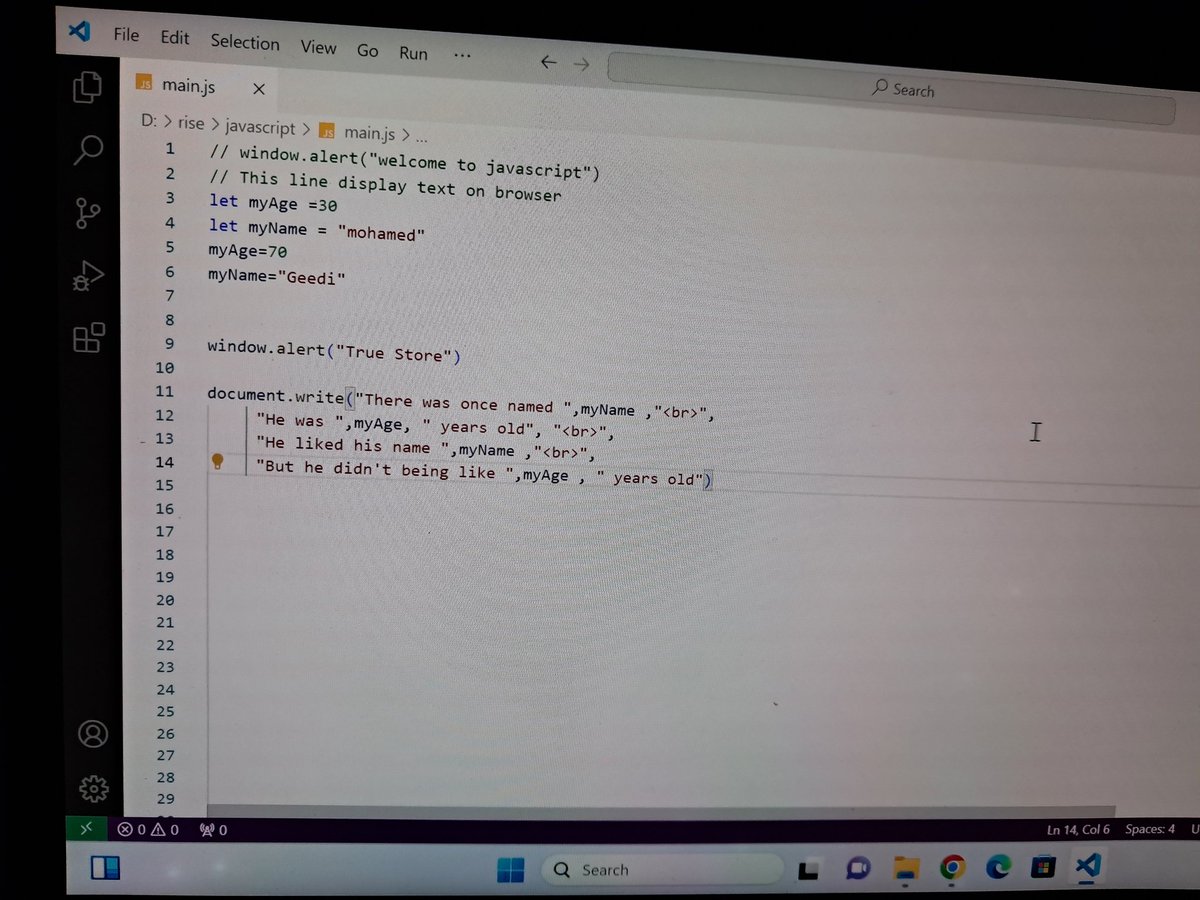The image size is (1200, 900).
Task: Go back with the left arrow
Action: point(547,62)
